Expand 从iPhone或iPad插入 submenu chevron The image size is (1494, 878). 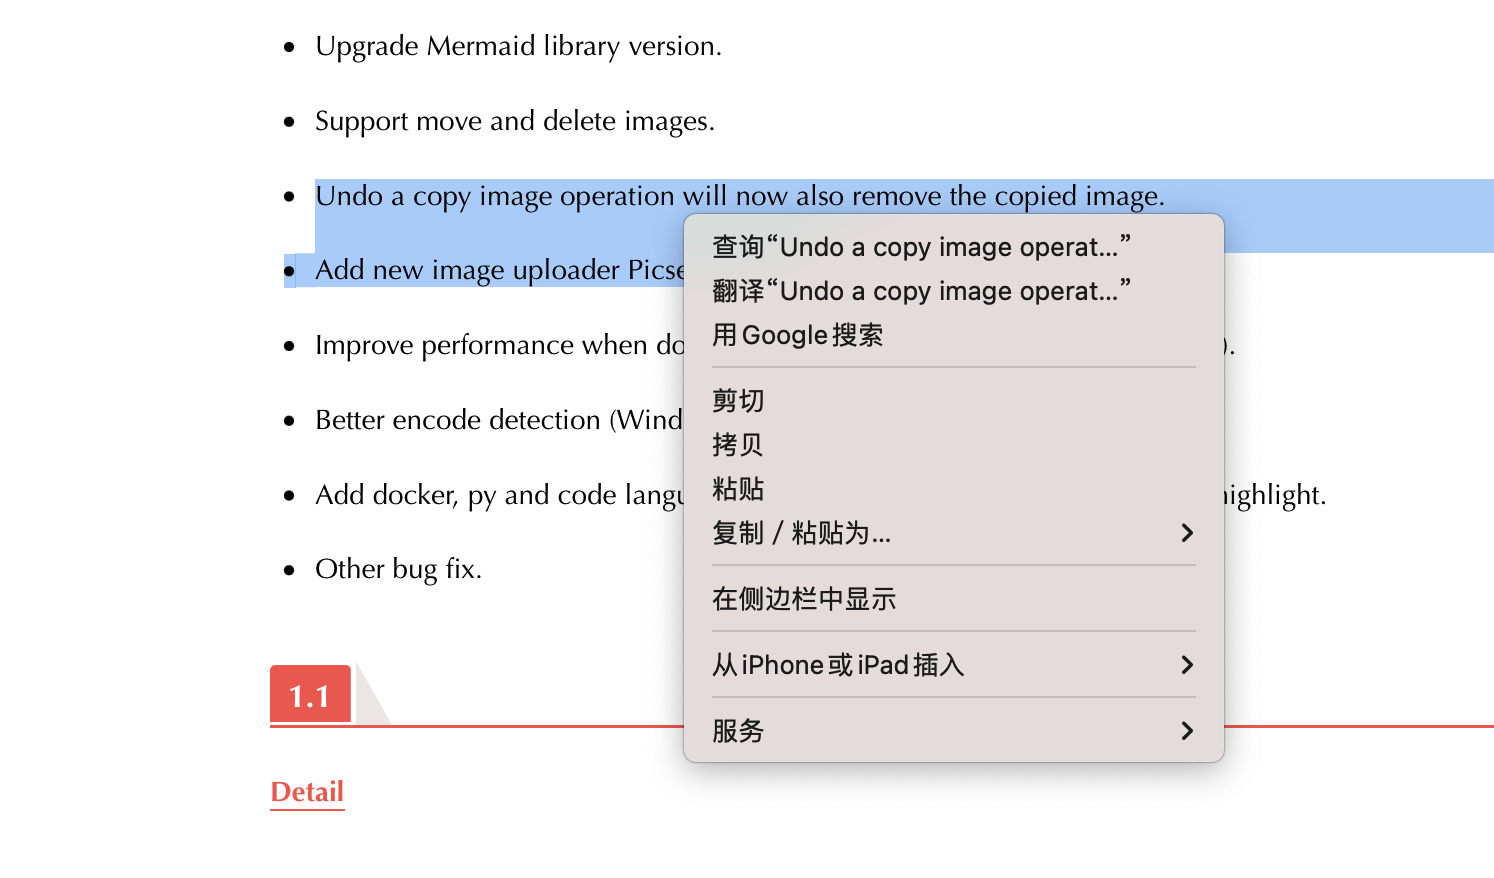(839, 664)
